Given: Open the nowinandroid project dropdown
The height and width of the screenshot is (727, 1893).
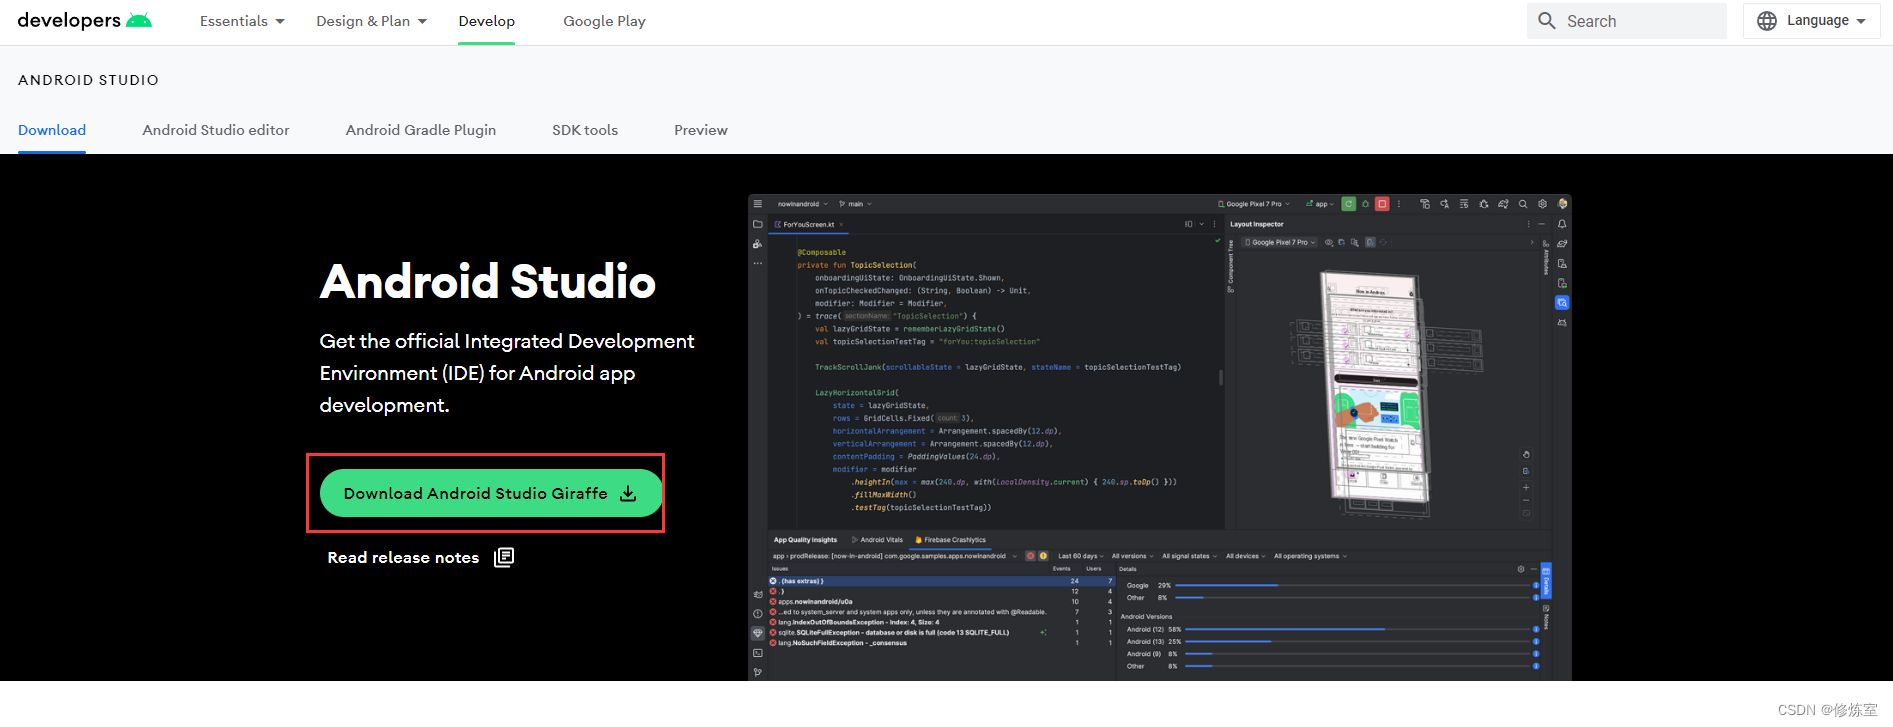Looking at the screenshot, I should pyautogui.click(x=803, y=204).
